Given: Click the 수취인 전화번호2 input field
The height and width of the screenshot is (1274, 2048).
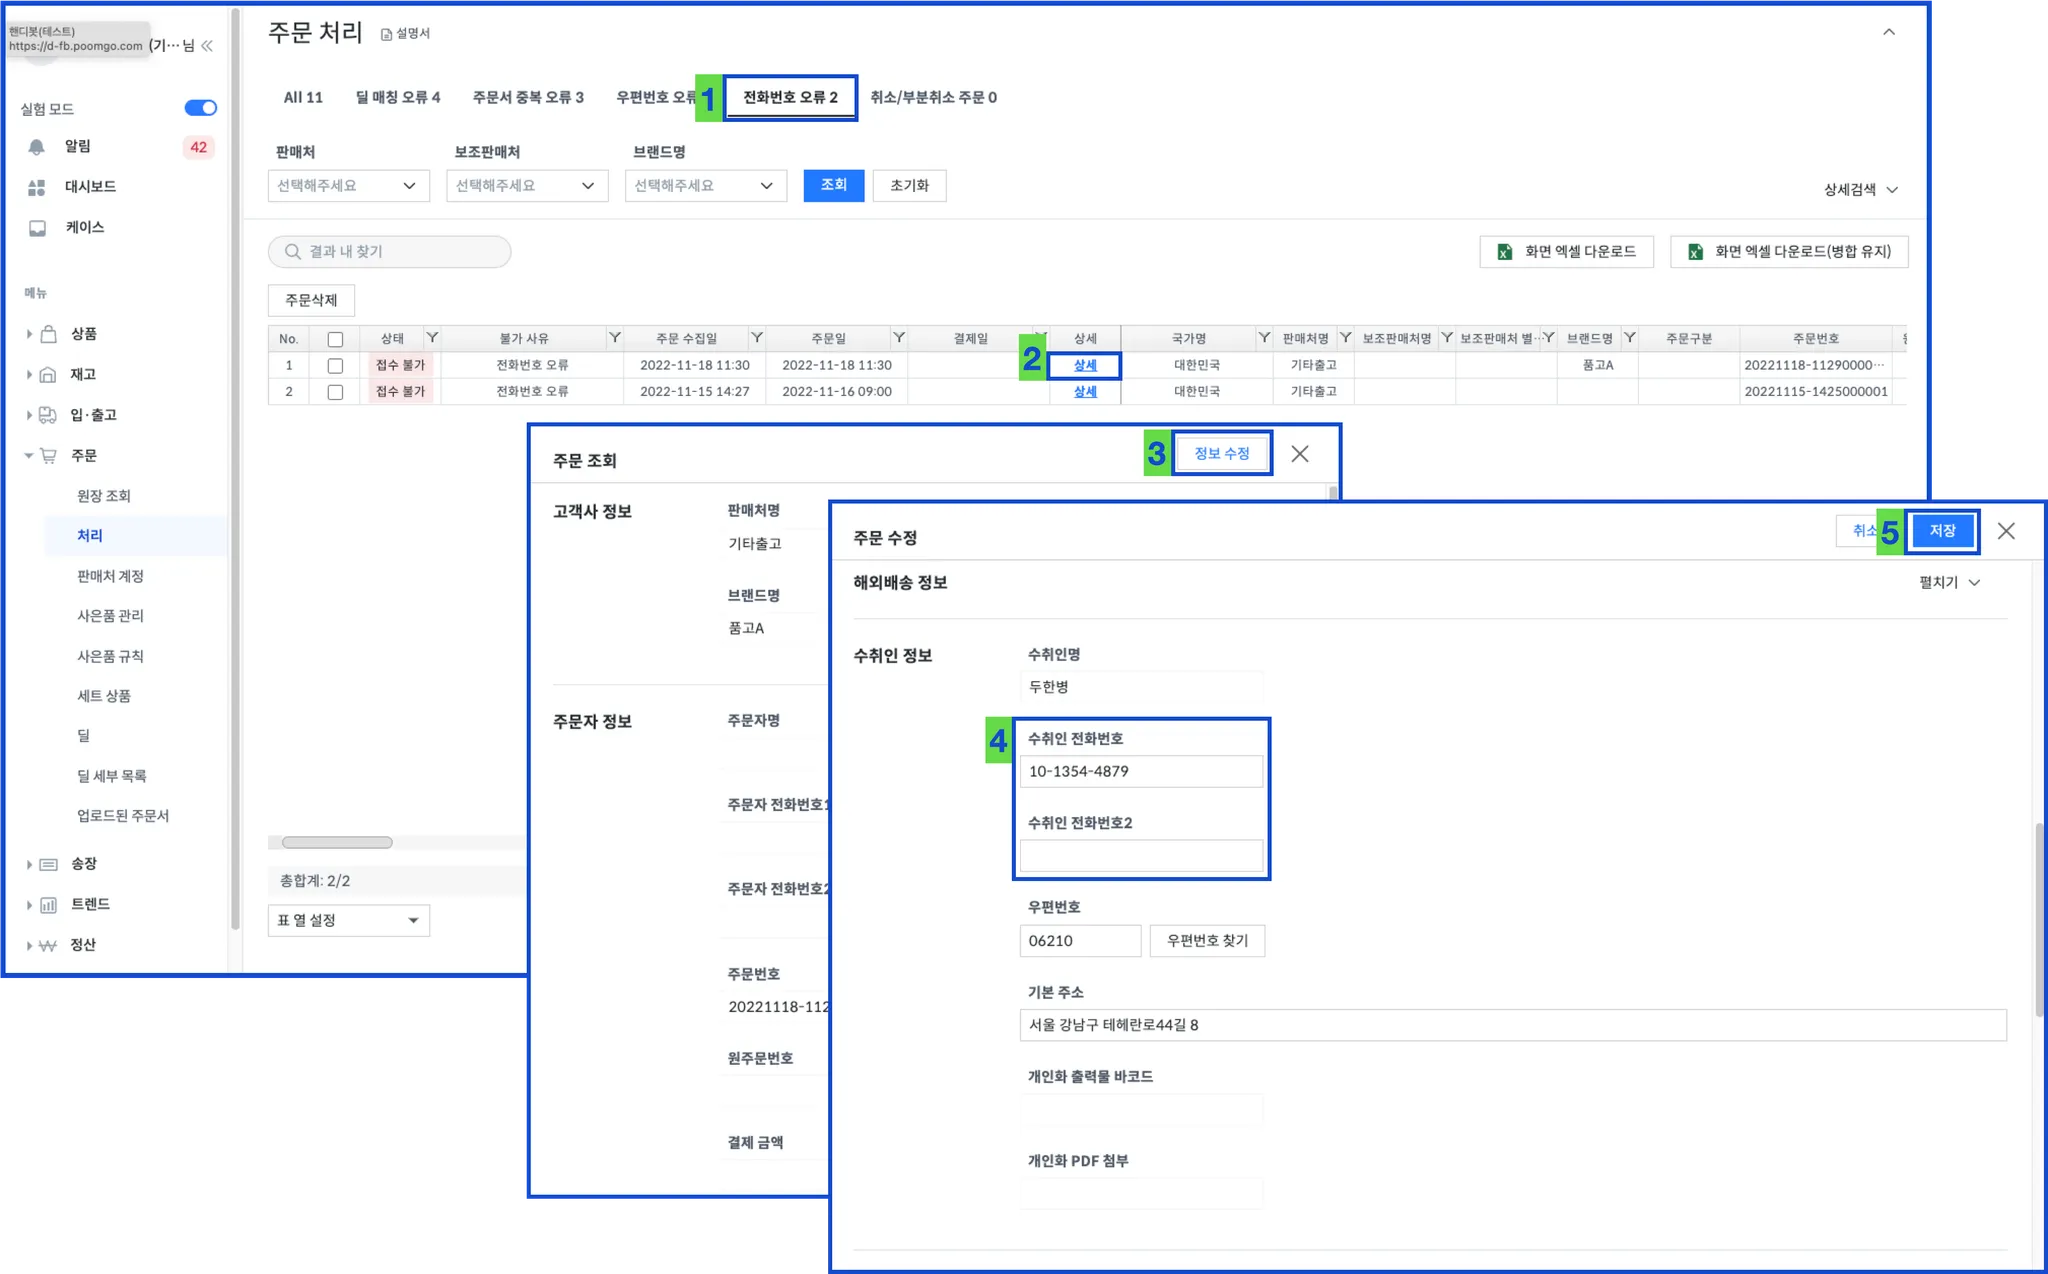Looking at the screenshot, I should [1140, 856].
